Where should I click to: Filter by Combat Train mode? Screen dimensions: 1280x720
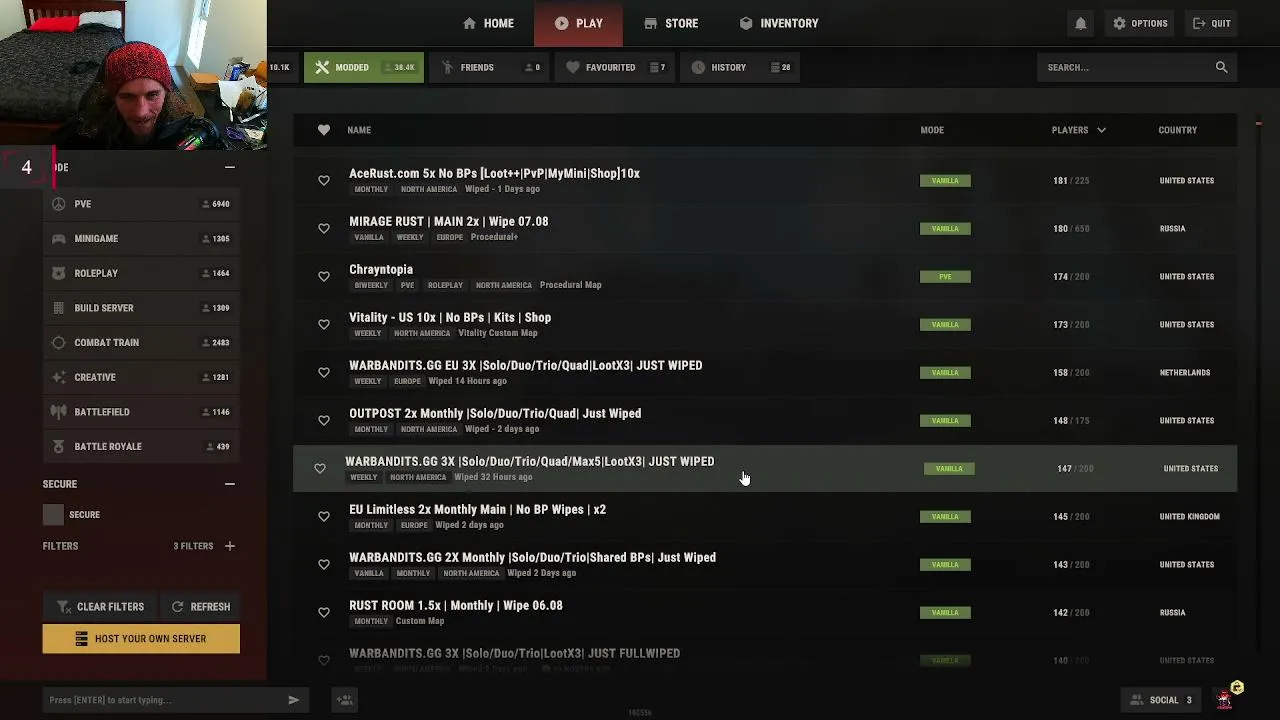click(x=141, y=343)
